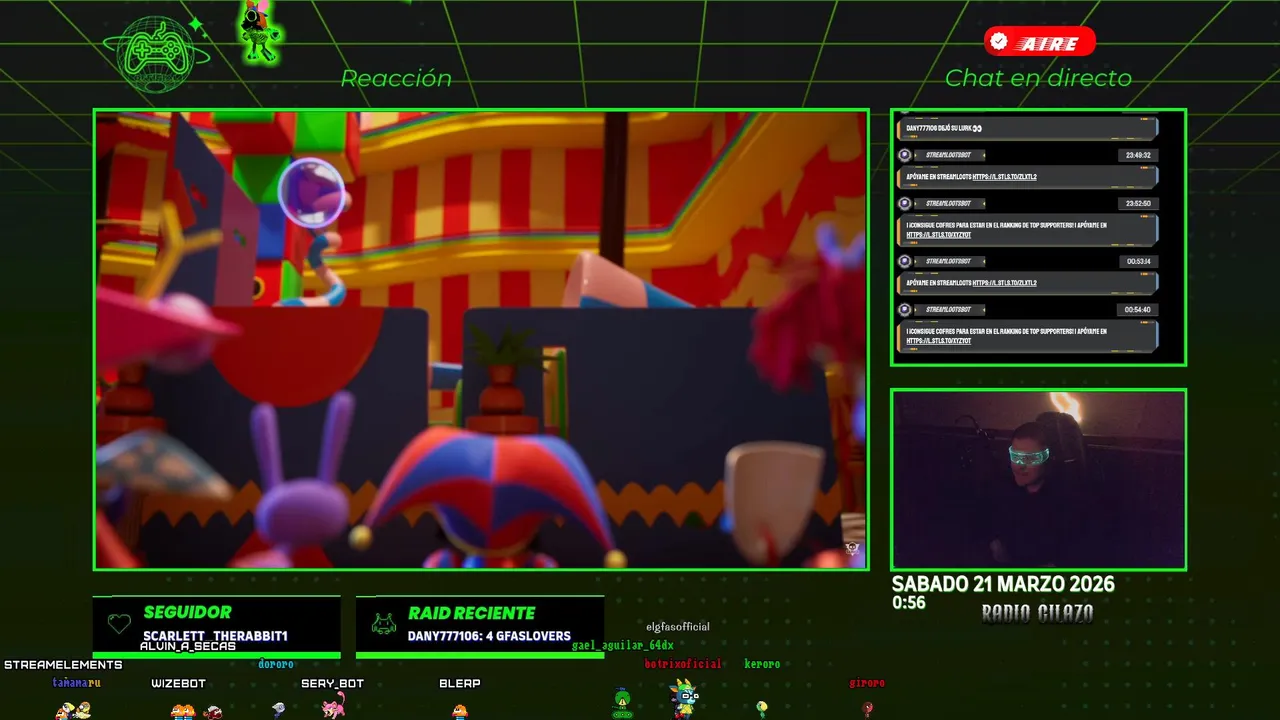Click the date text SABADO 21 MARZO 2026
Screen dimensions: 1280x720
coord(1003,584)
